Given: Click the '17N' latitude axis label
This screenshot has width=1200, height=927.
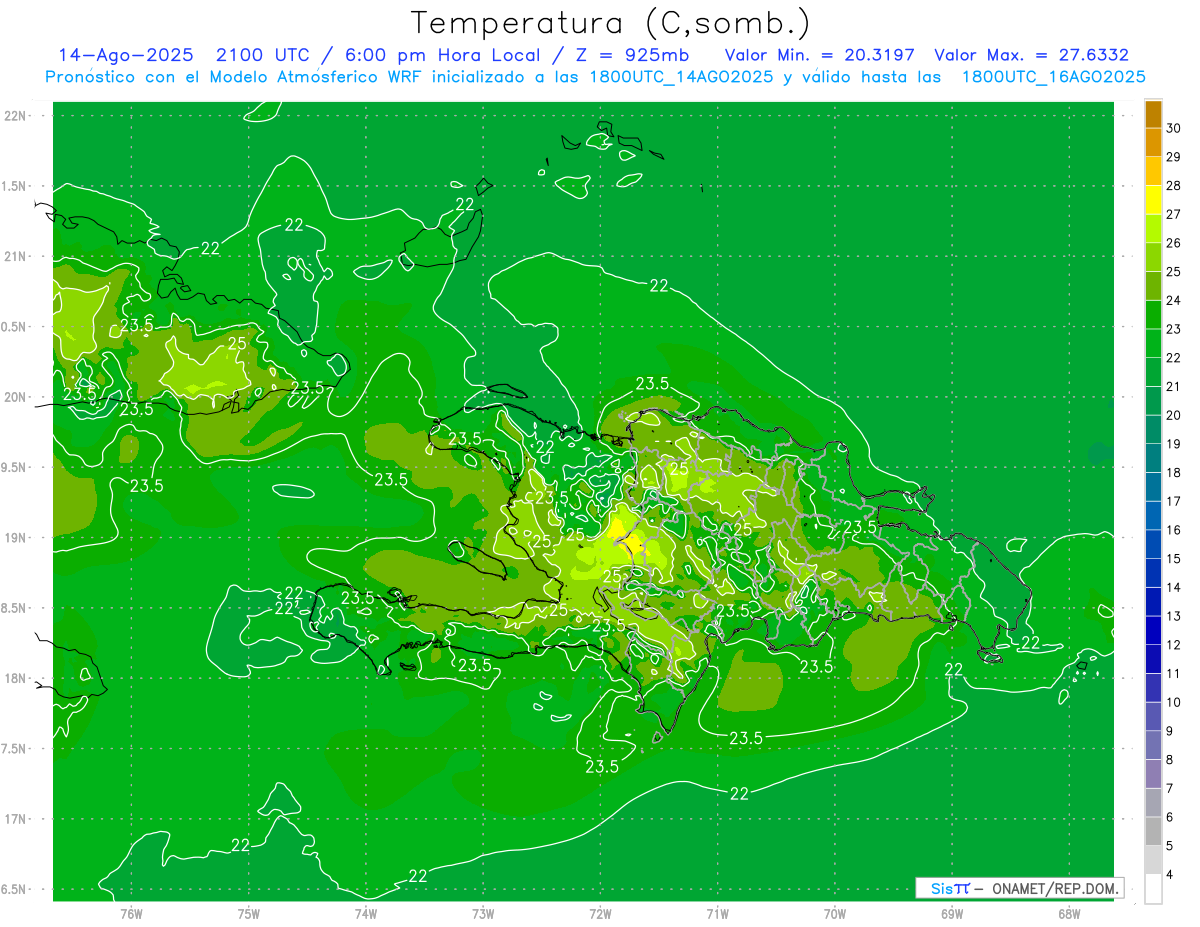Looking at the screenshot, I should pos(16,819).
